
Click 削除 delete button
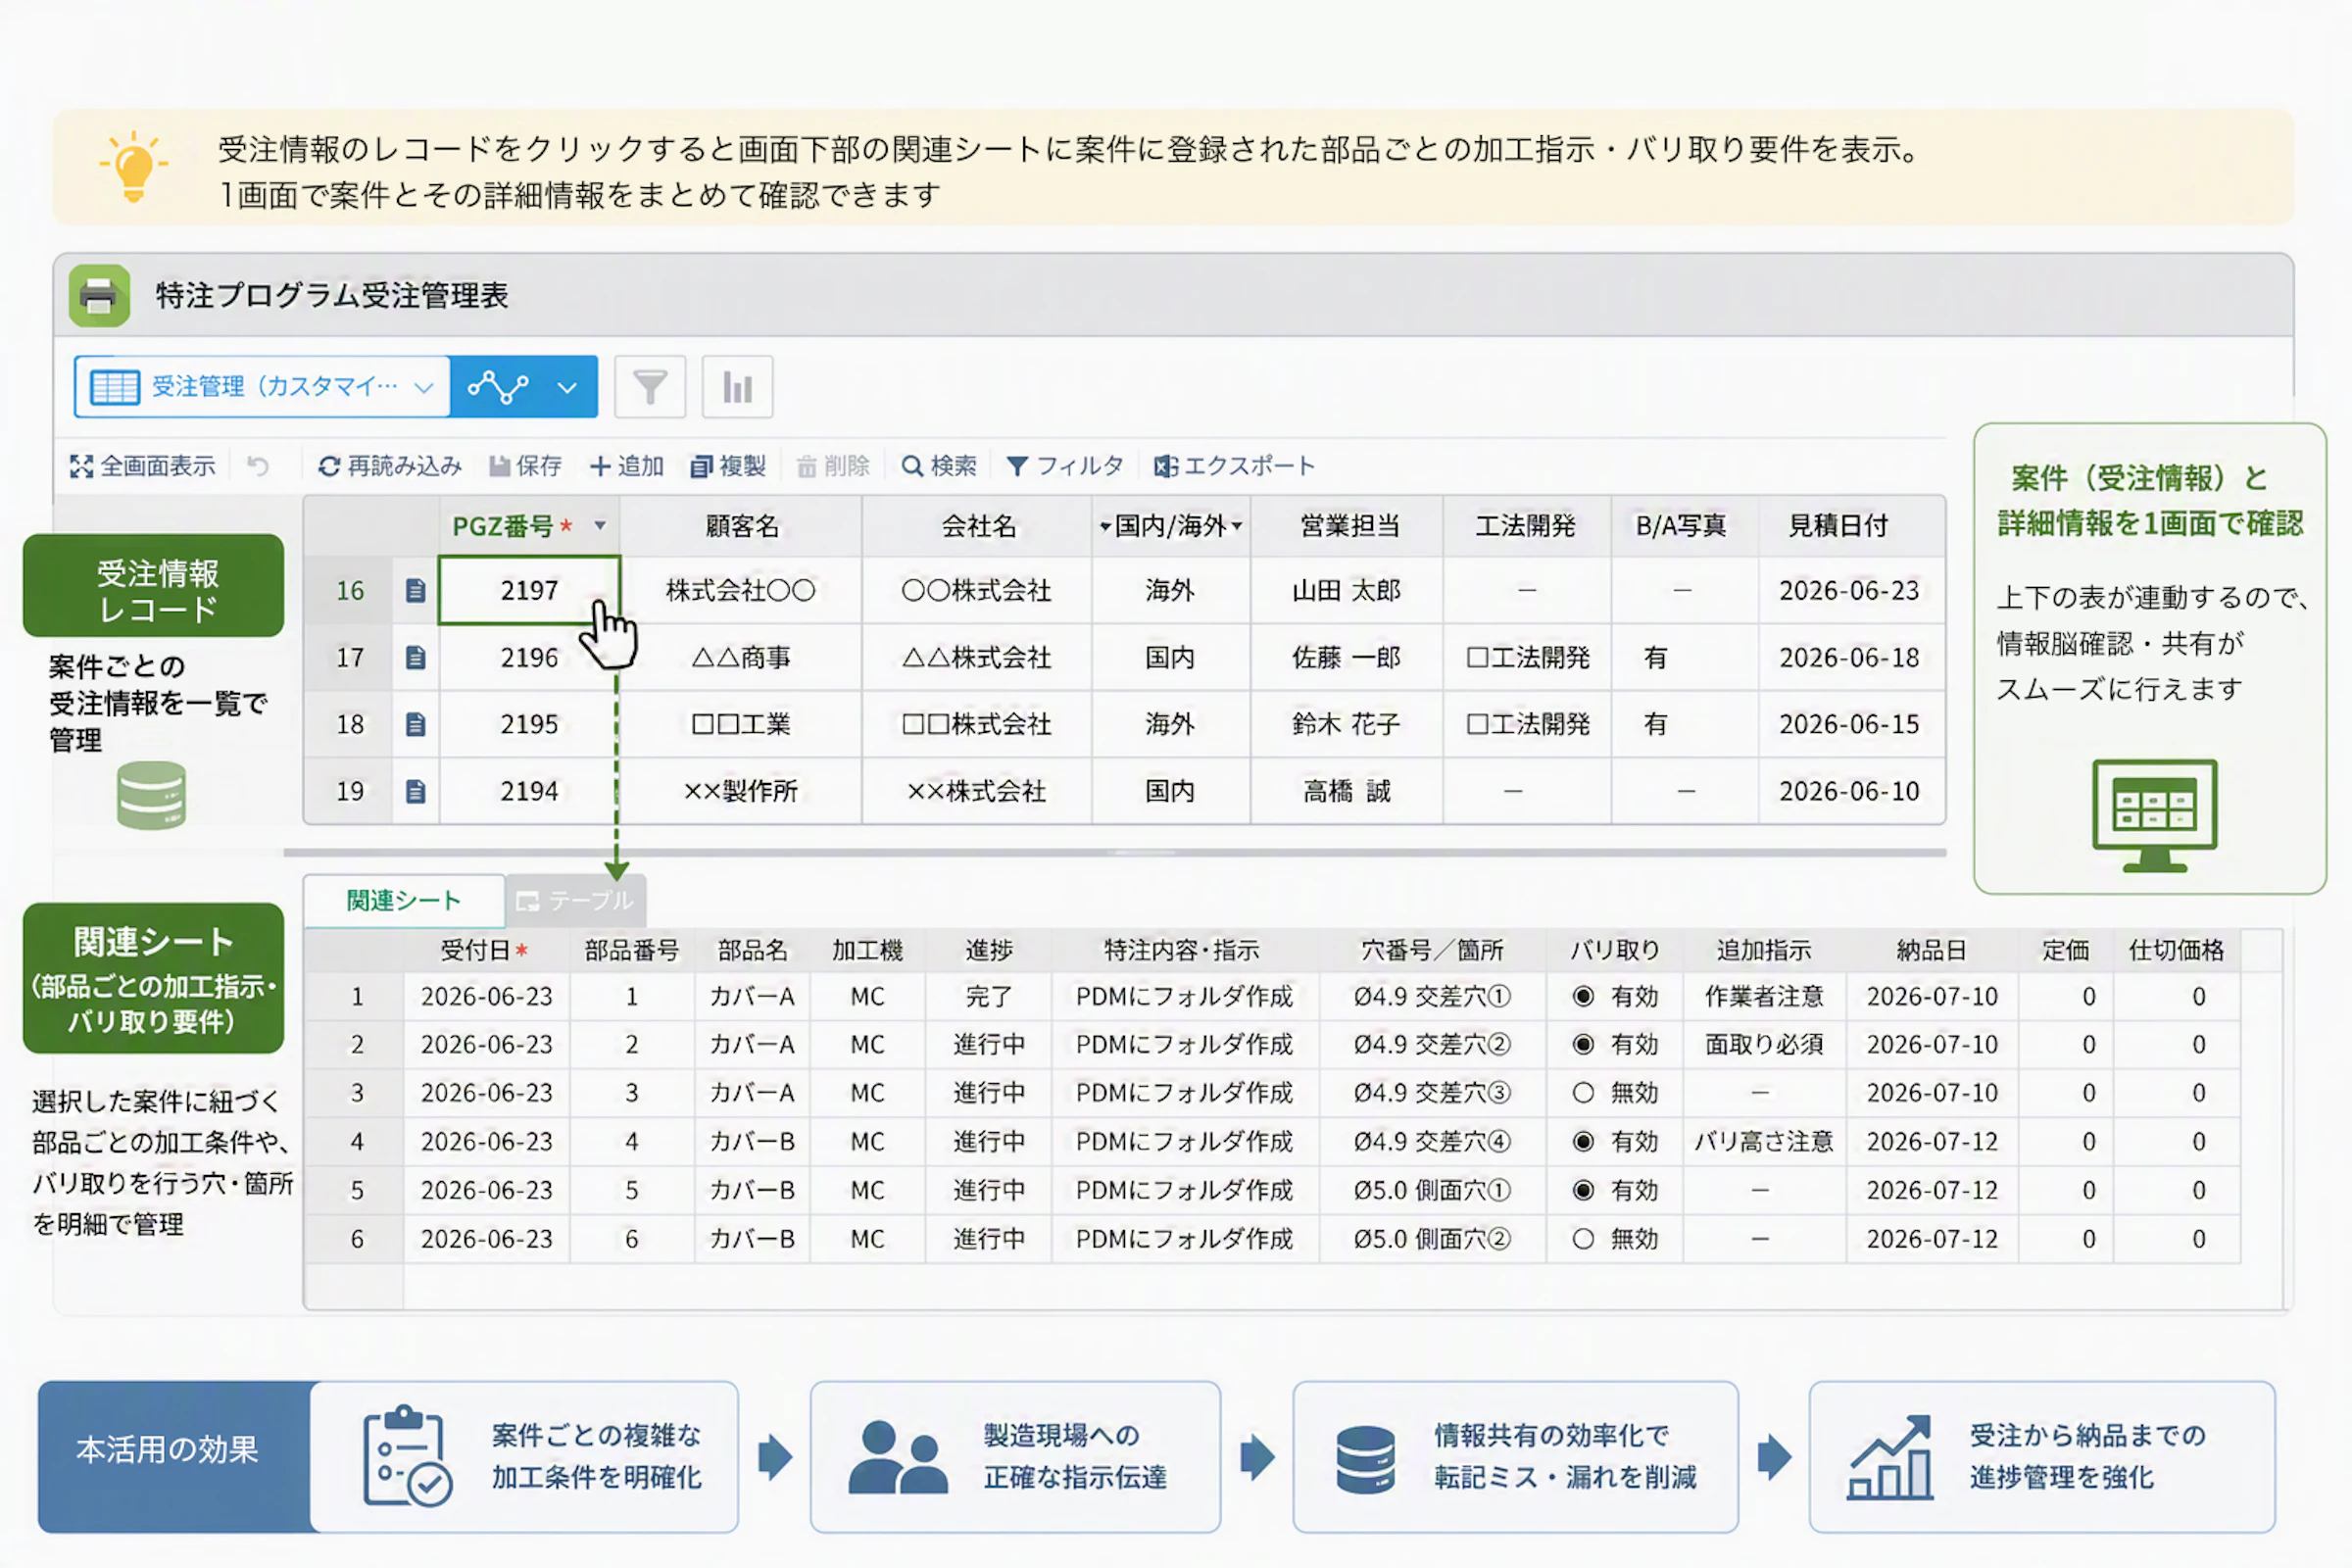[833, 466]
